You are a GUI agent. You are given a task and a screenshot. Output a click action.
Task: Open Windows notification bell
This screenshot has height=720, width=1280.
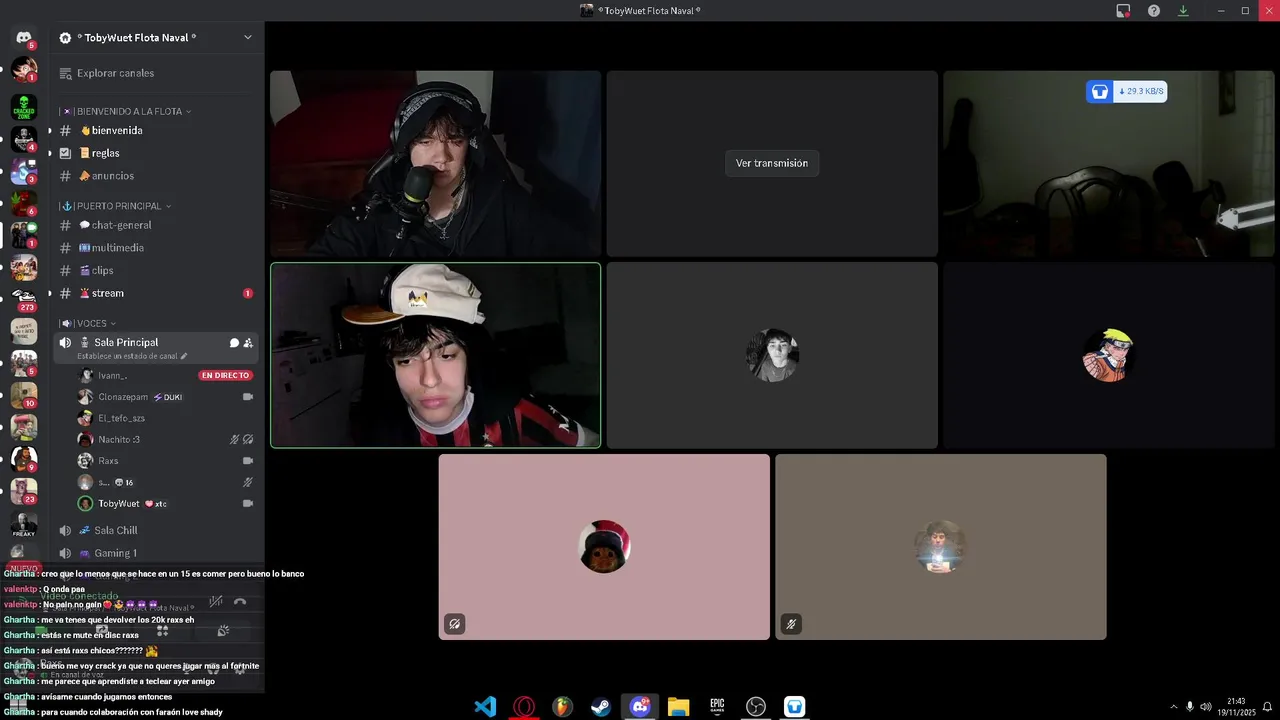[x=1267, y=707]
